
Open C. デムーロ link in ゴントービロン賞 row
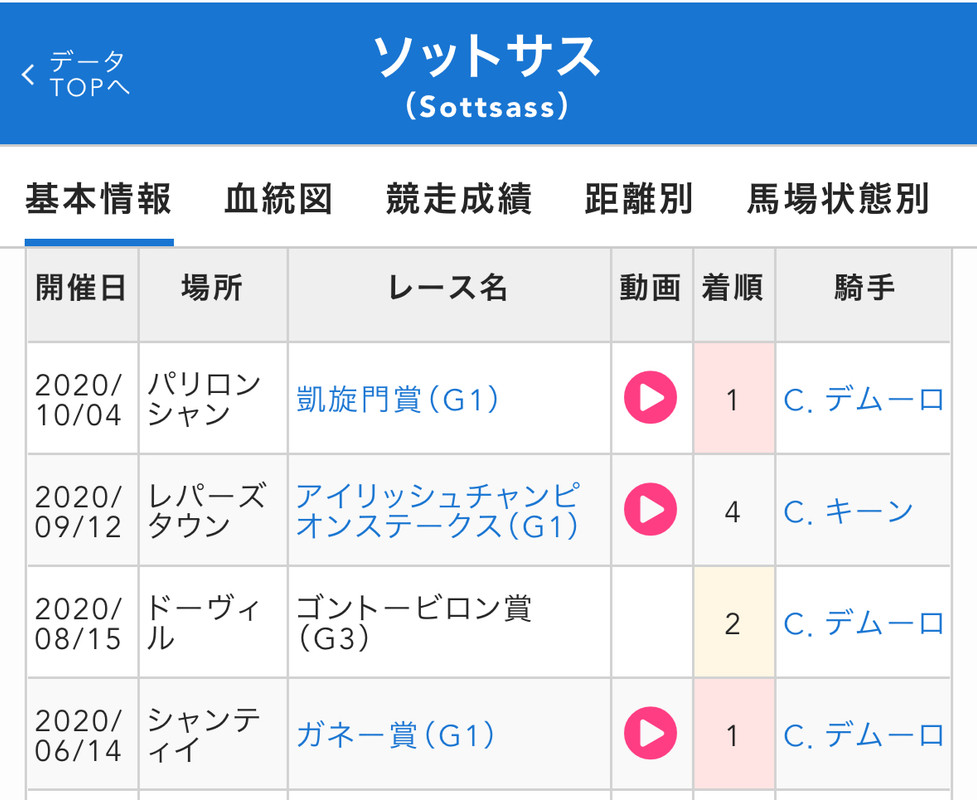click(864, 623)
